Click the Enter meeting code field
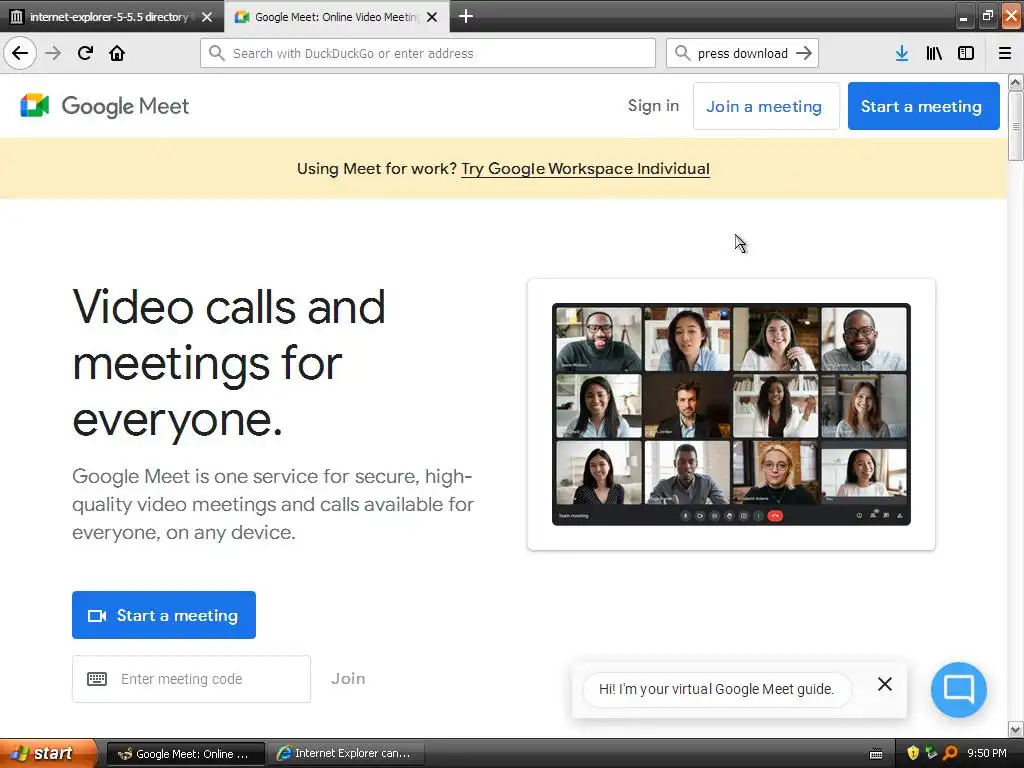 click(191, 679)
